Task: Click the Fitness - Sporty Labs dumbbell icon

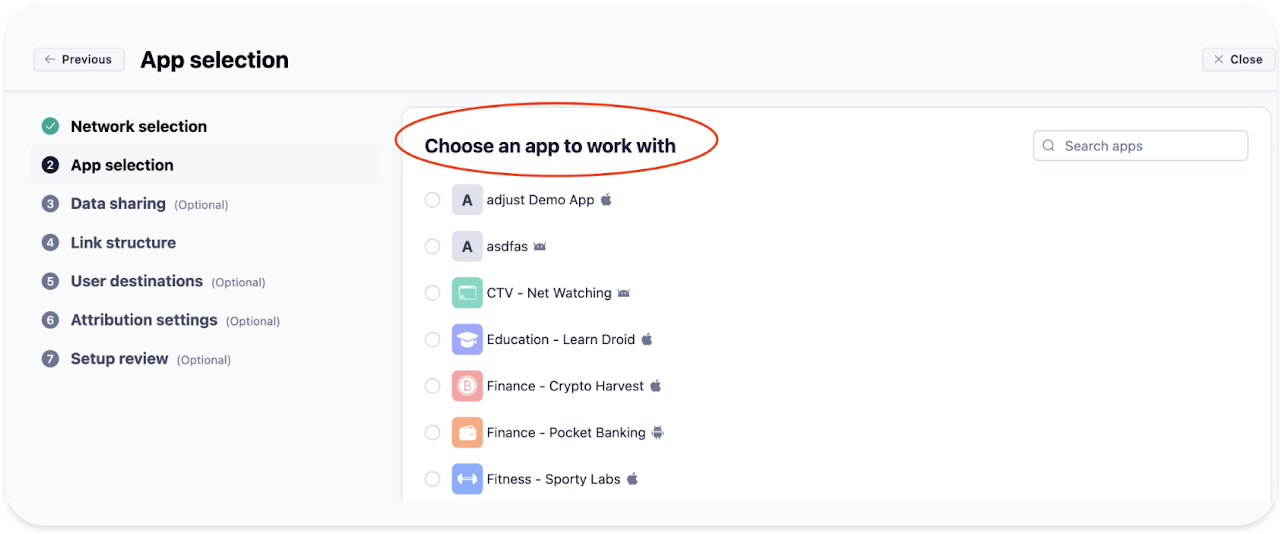Action: [467, 479]
